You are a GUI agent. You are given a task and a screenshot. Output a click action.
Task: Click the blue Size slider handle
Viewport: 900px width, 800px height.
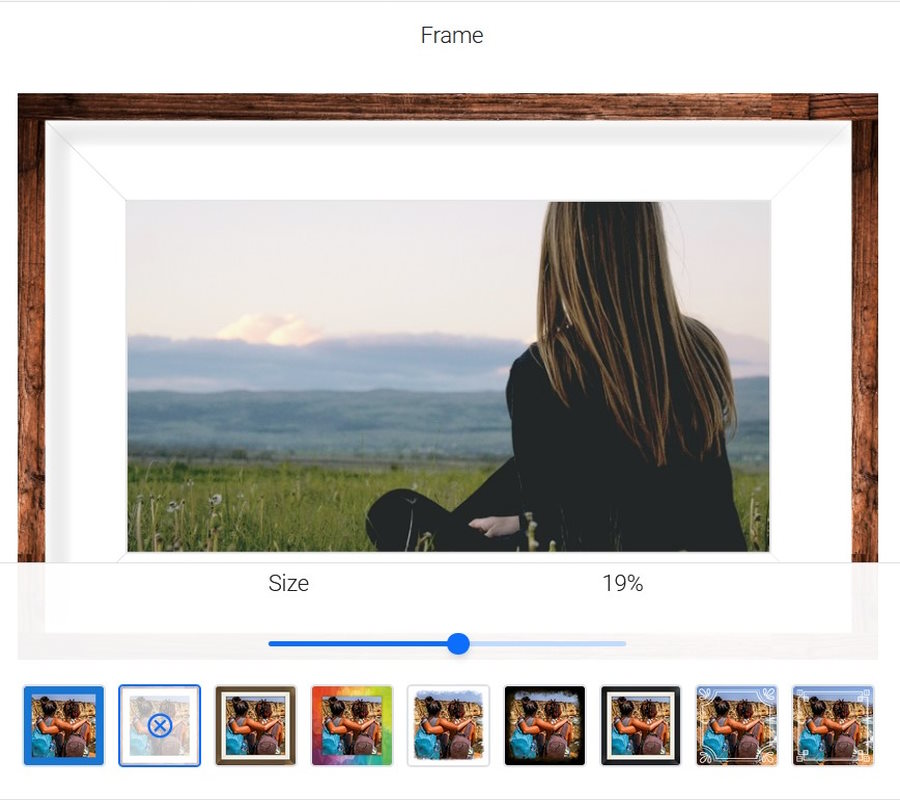tap(458, 643)
